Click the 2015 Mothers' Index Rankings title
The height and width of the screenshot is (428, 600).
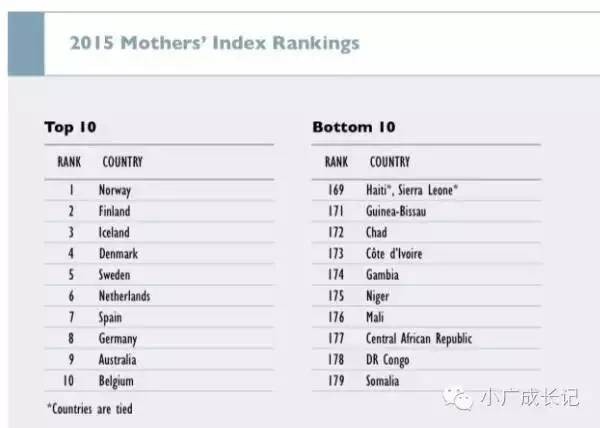[x=214, y=44]
